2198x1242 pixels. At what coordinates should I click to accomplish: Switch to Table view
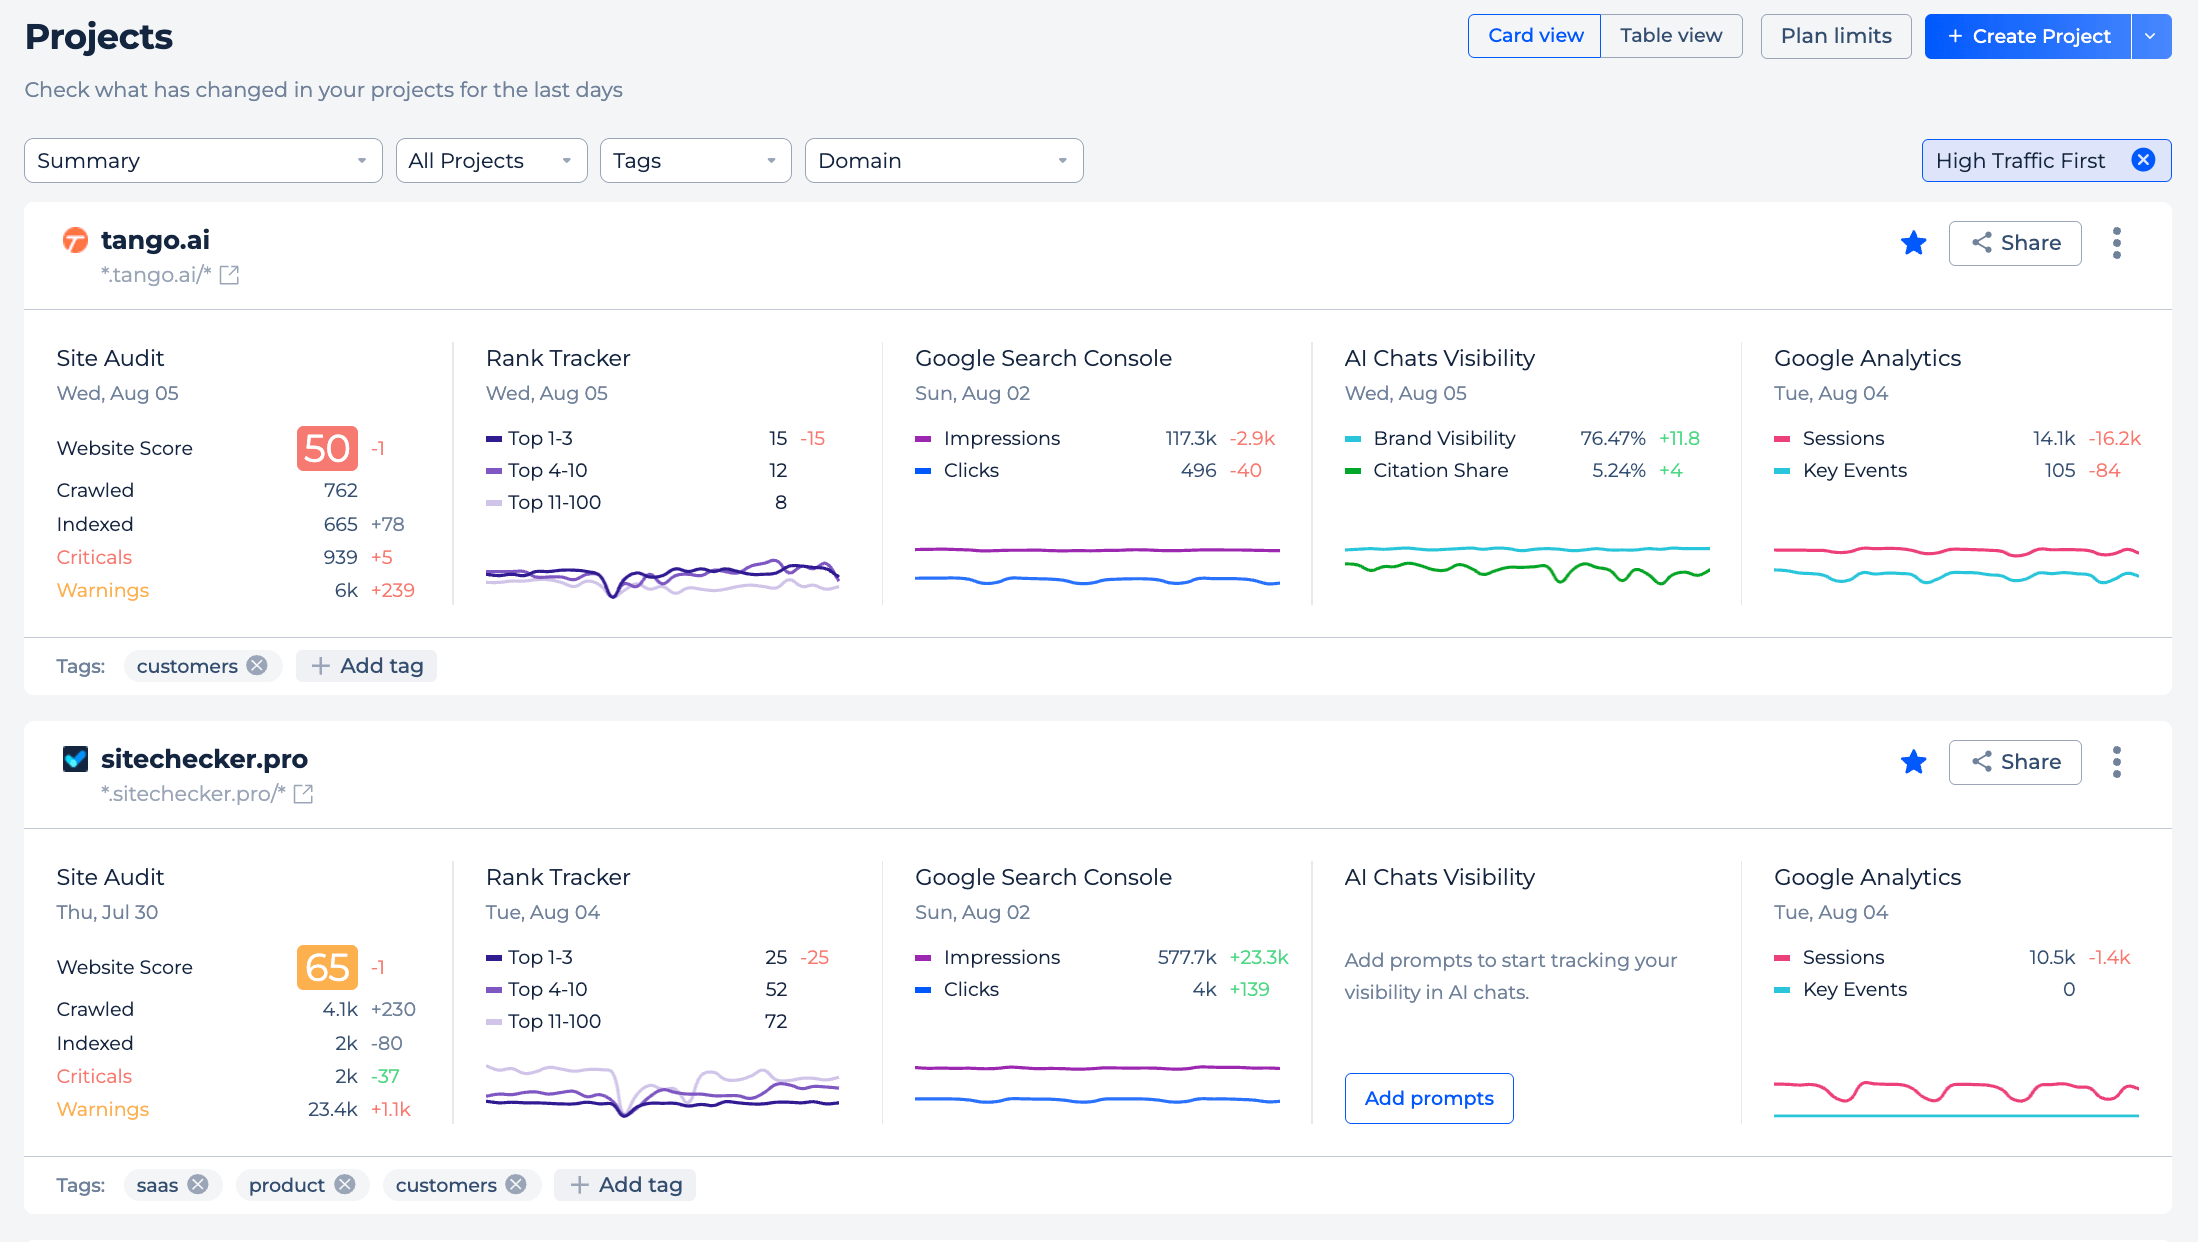1671,36
